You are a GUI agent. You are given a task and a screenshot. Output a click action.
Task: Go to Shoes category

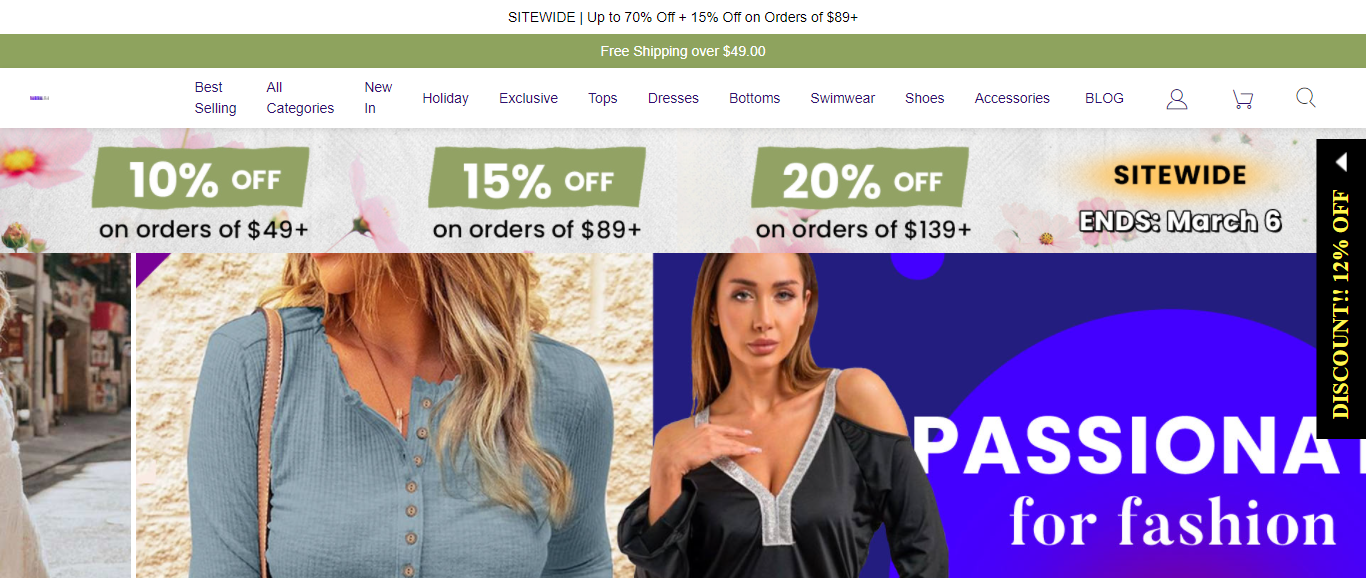[x=924, y=98]
